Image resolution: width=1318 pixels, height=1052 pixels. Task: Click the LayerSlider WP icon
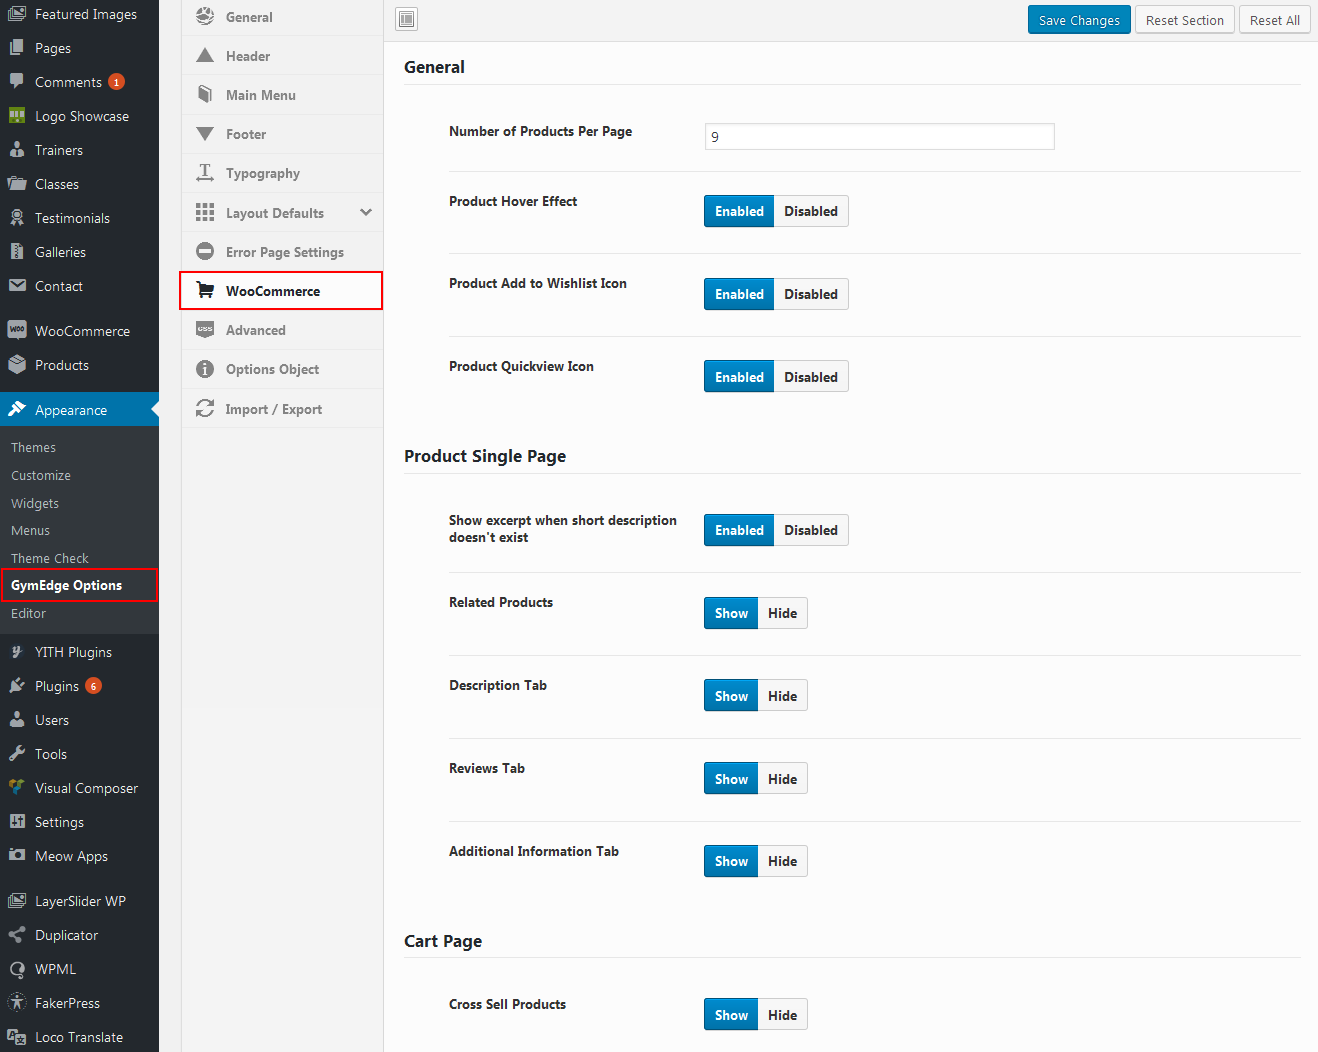coord(17,901)
